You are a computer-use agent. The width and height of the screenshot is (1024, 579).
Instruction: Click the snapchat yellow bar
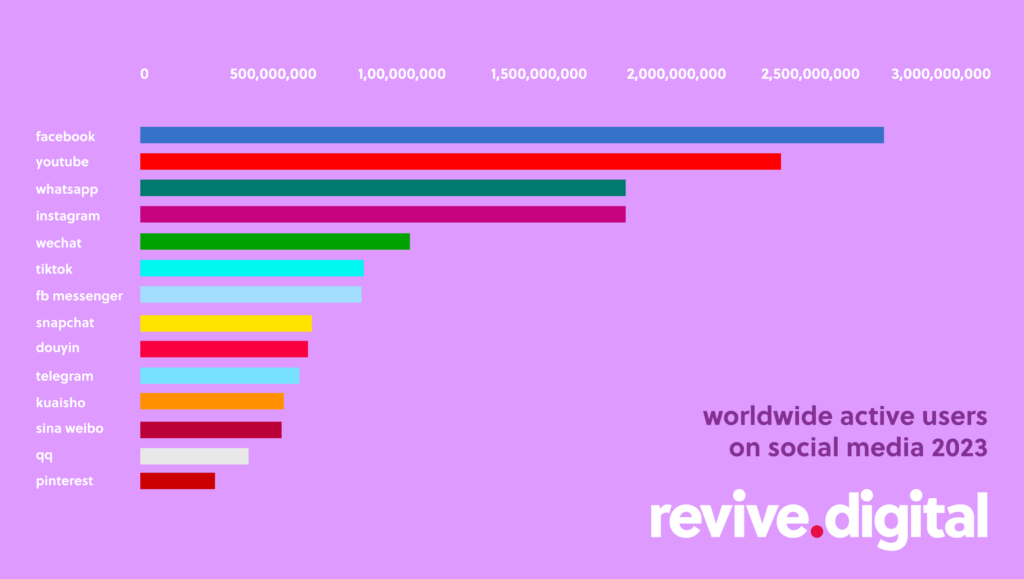(x=226, y=323)
